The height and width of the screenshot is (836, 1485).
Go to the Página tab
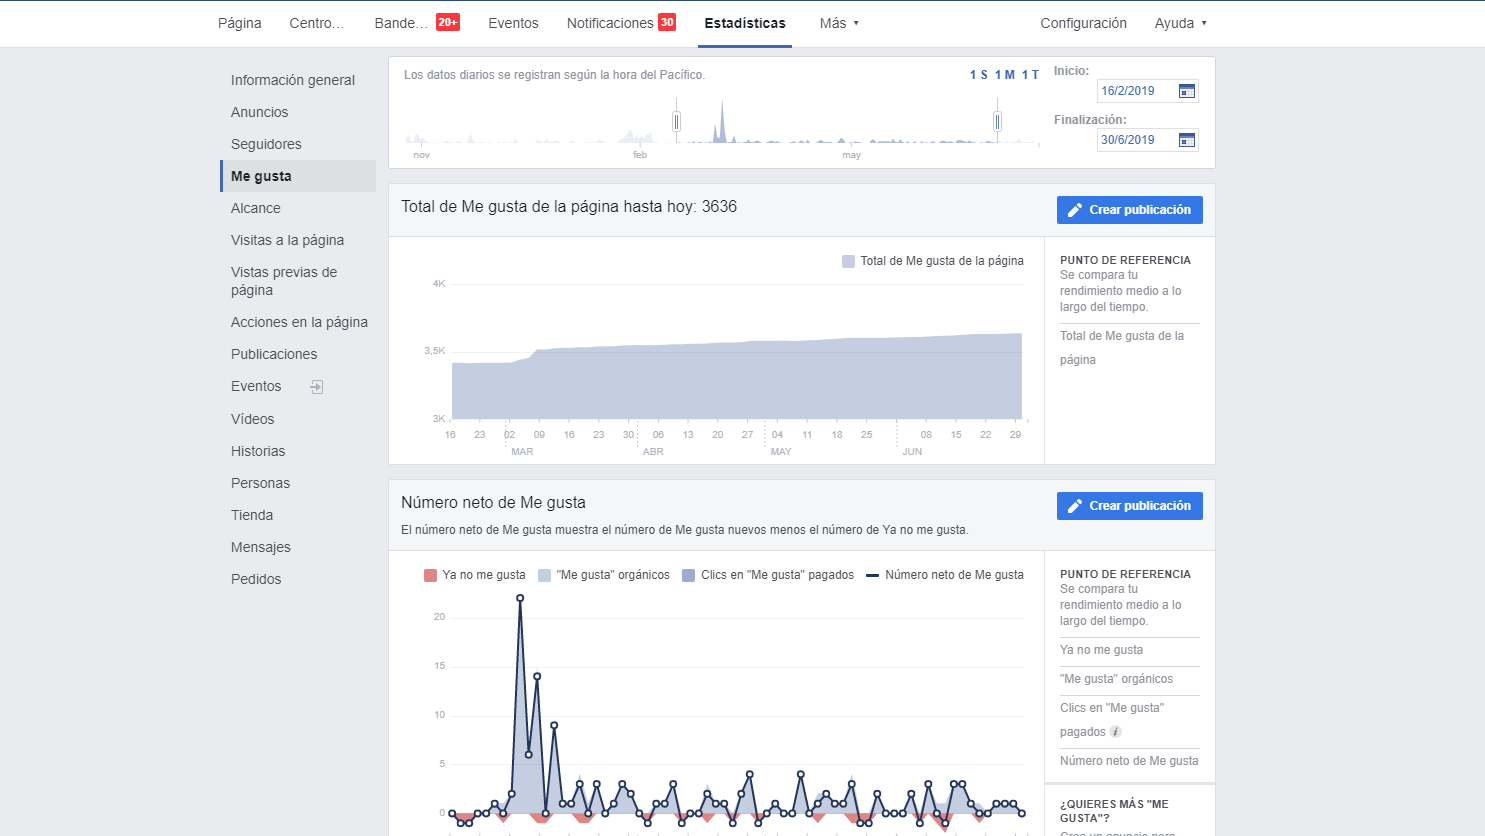240,23
